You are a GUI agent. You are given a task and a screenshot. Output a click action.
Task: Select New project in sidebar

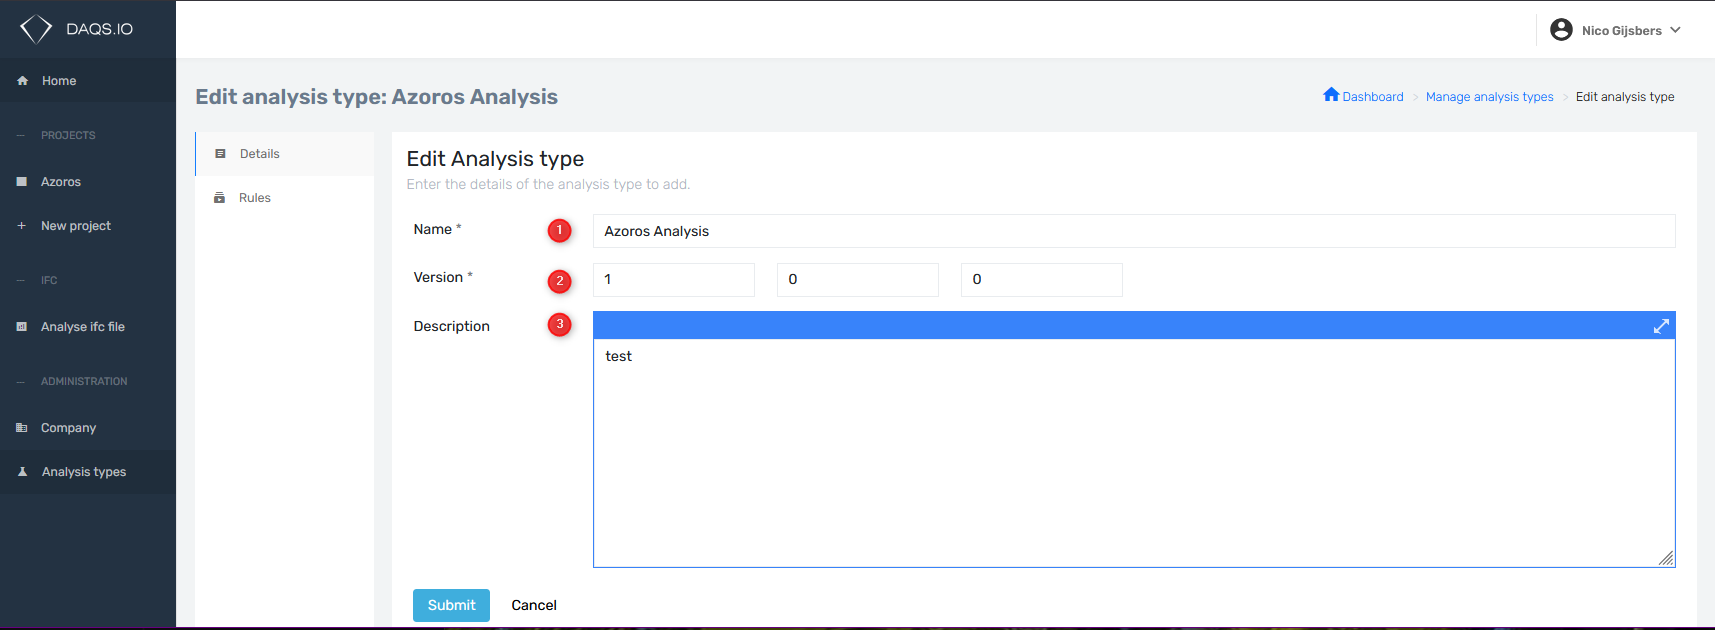88,226
